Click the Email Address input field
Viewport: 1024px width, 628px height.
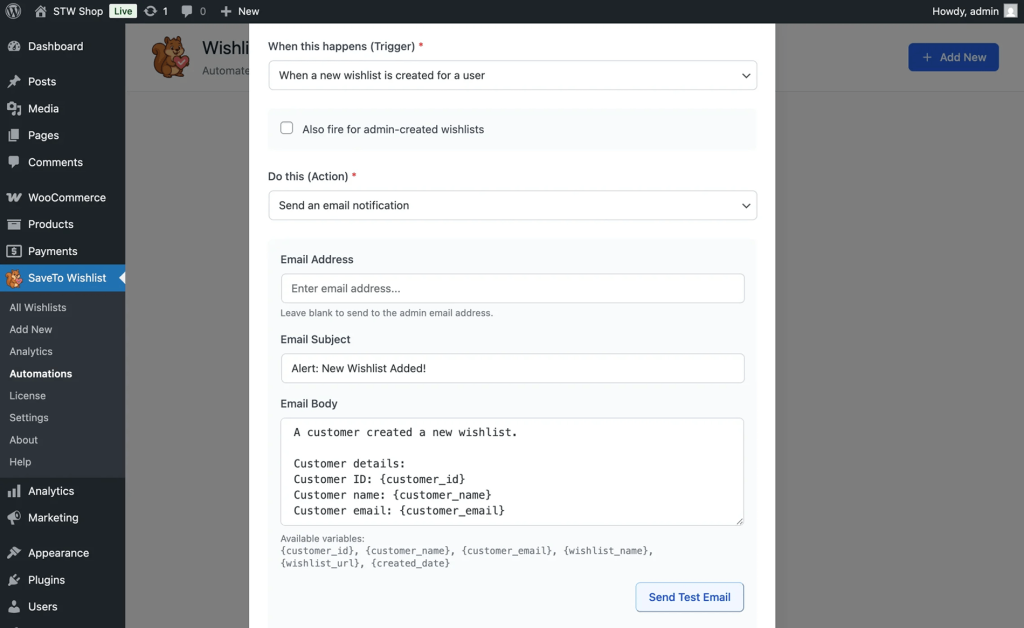(x=512, y=287)
